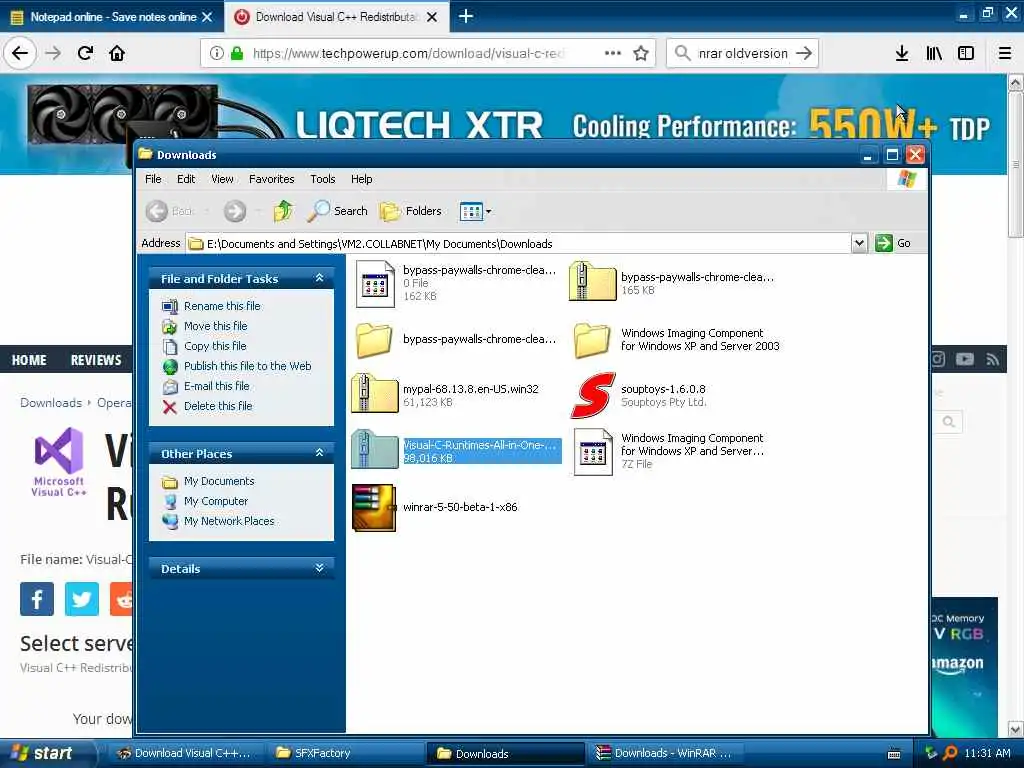Open My Network Places link
Viewport: 1024px width, 768px height.
point(229,521)
